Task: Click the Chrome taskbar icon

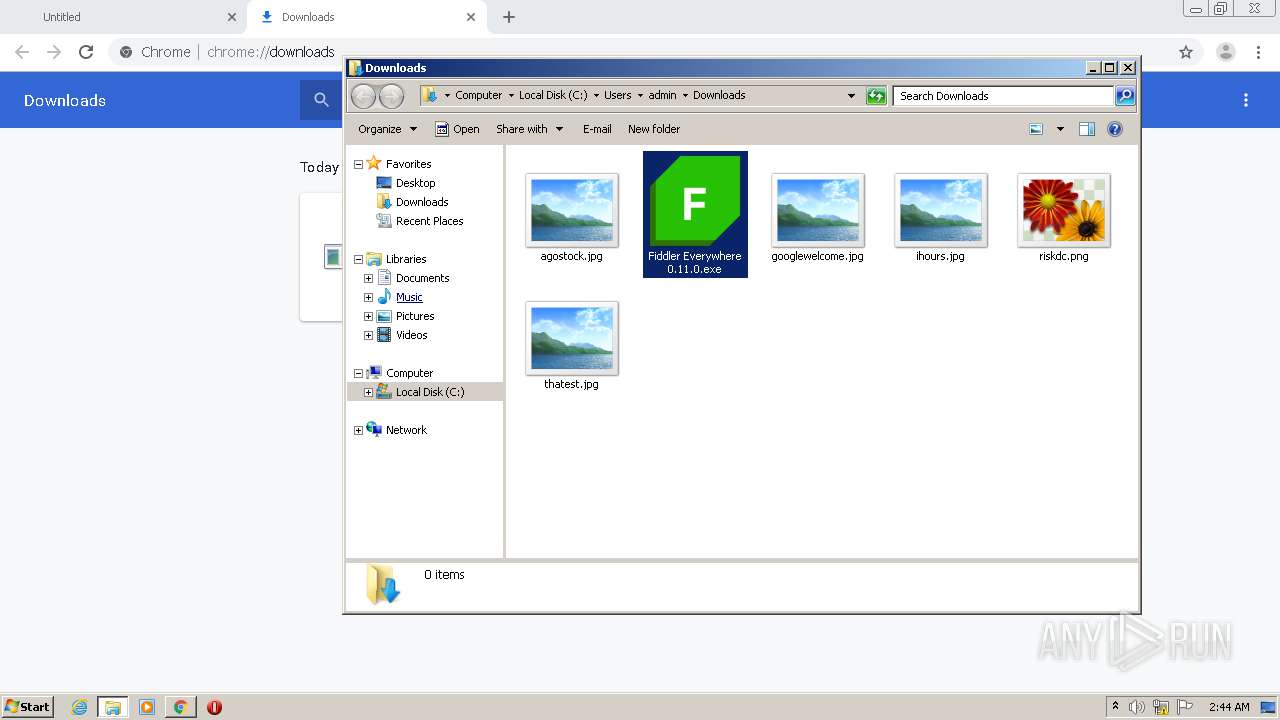Action: [x=180, y=707]
